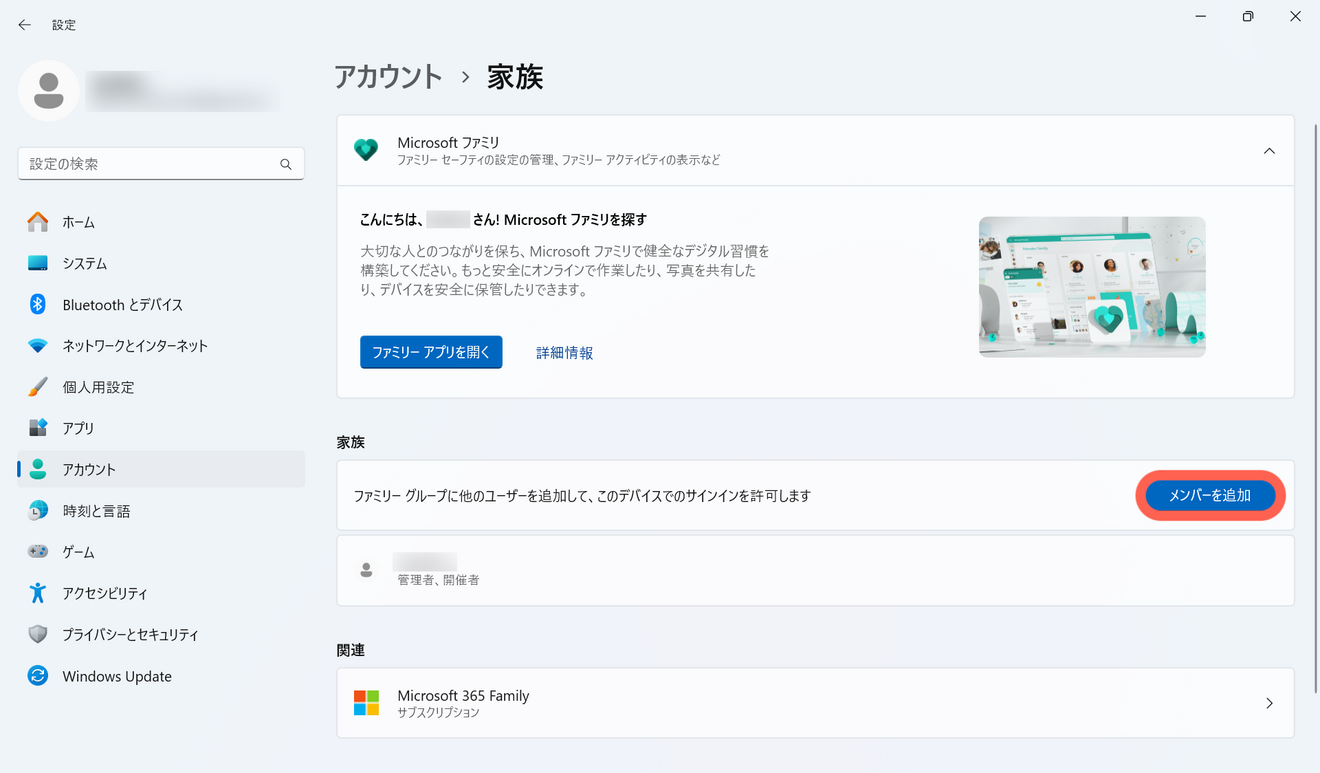Click ファミリー アプリを開く button
This screenshot has height=773, width=1320.
431,352
